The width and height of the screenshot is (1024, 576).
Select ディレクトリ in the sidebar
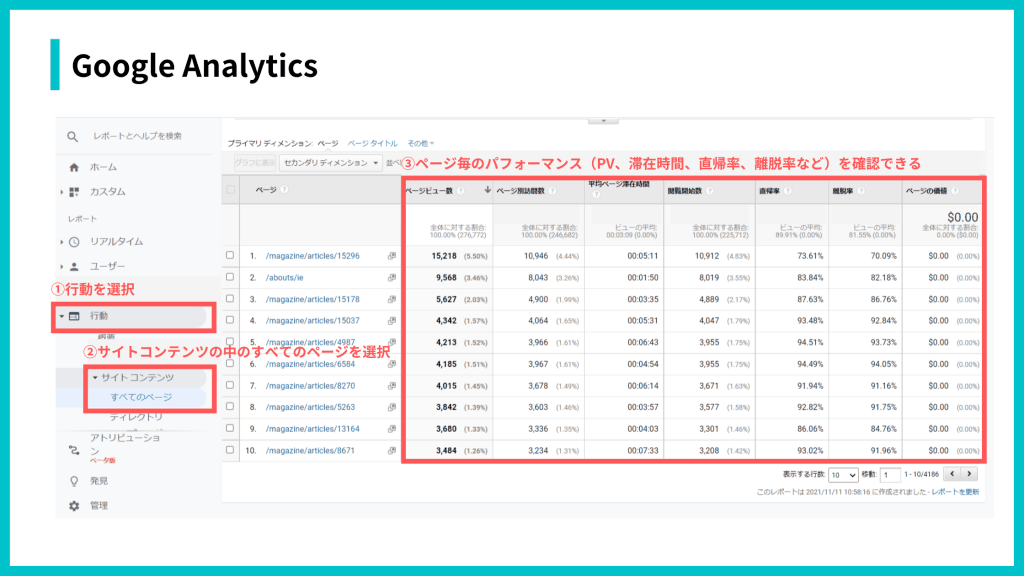coord(136,417)
